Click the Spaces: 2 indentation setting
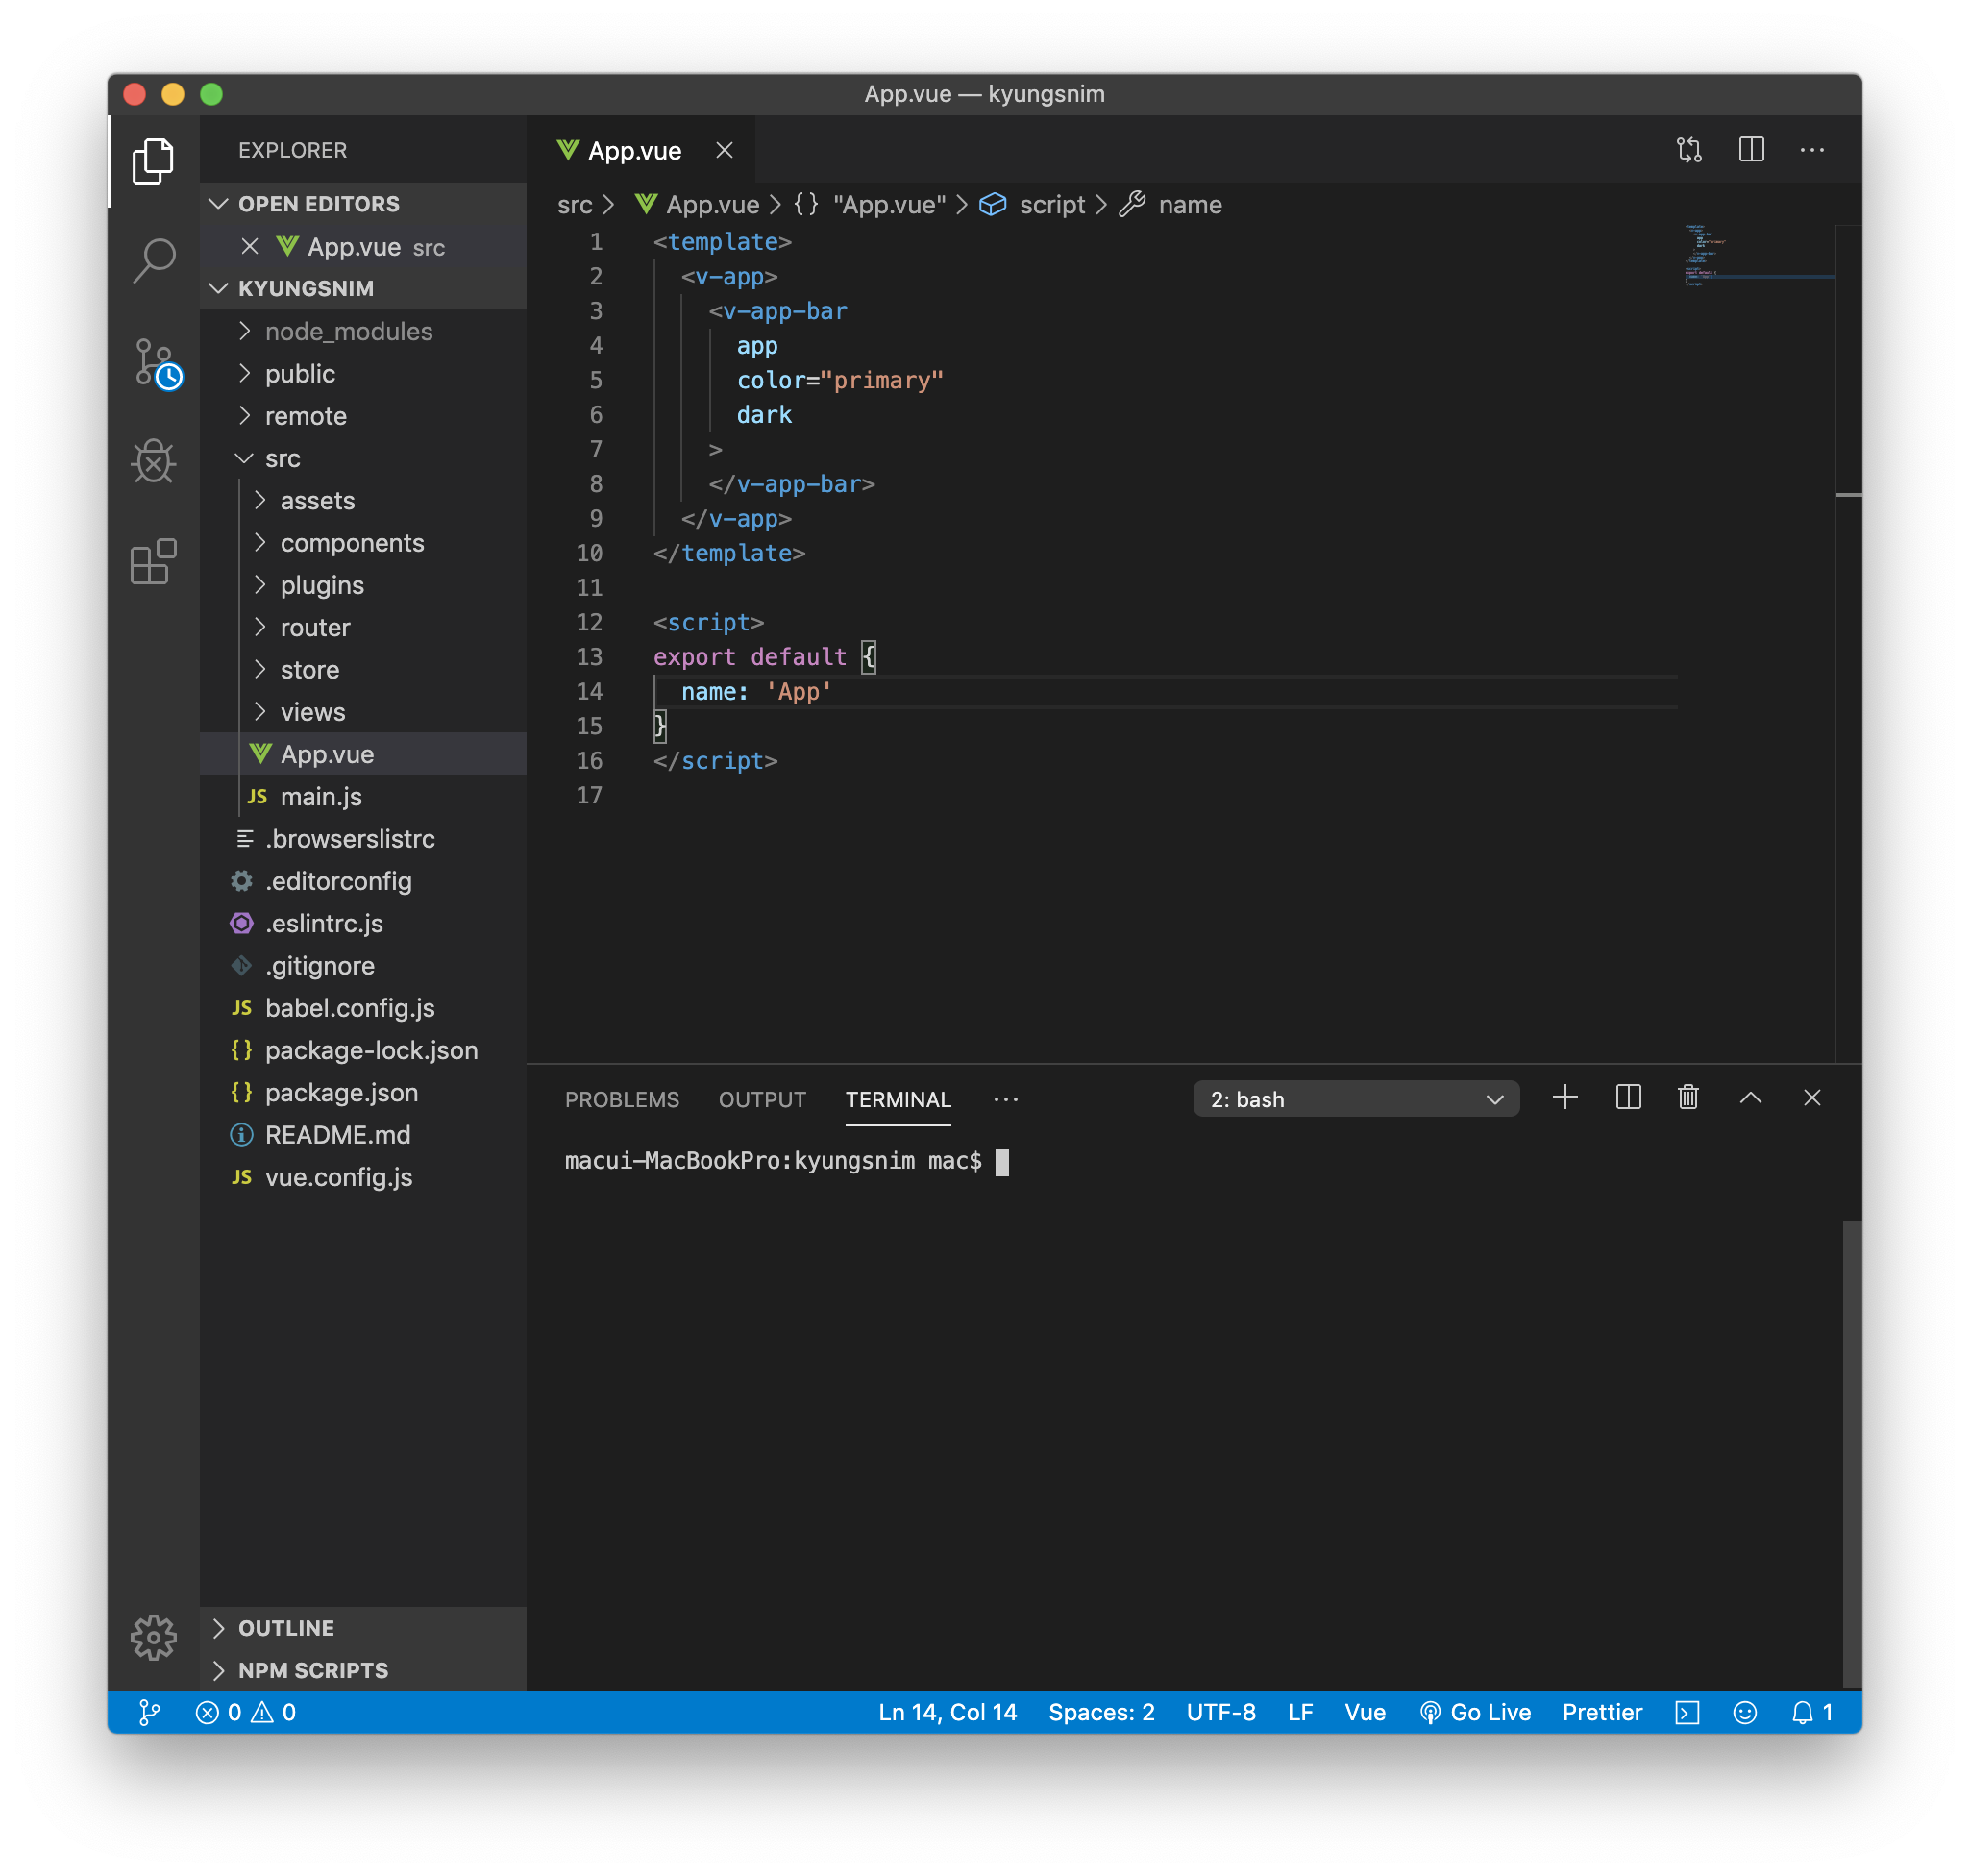The image size is (1970, 1876). tap(1101, 1712)
